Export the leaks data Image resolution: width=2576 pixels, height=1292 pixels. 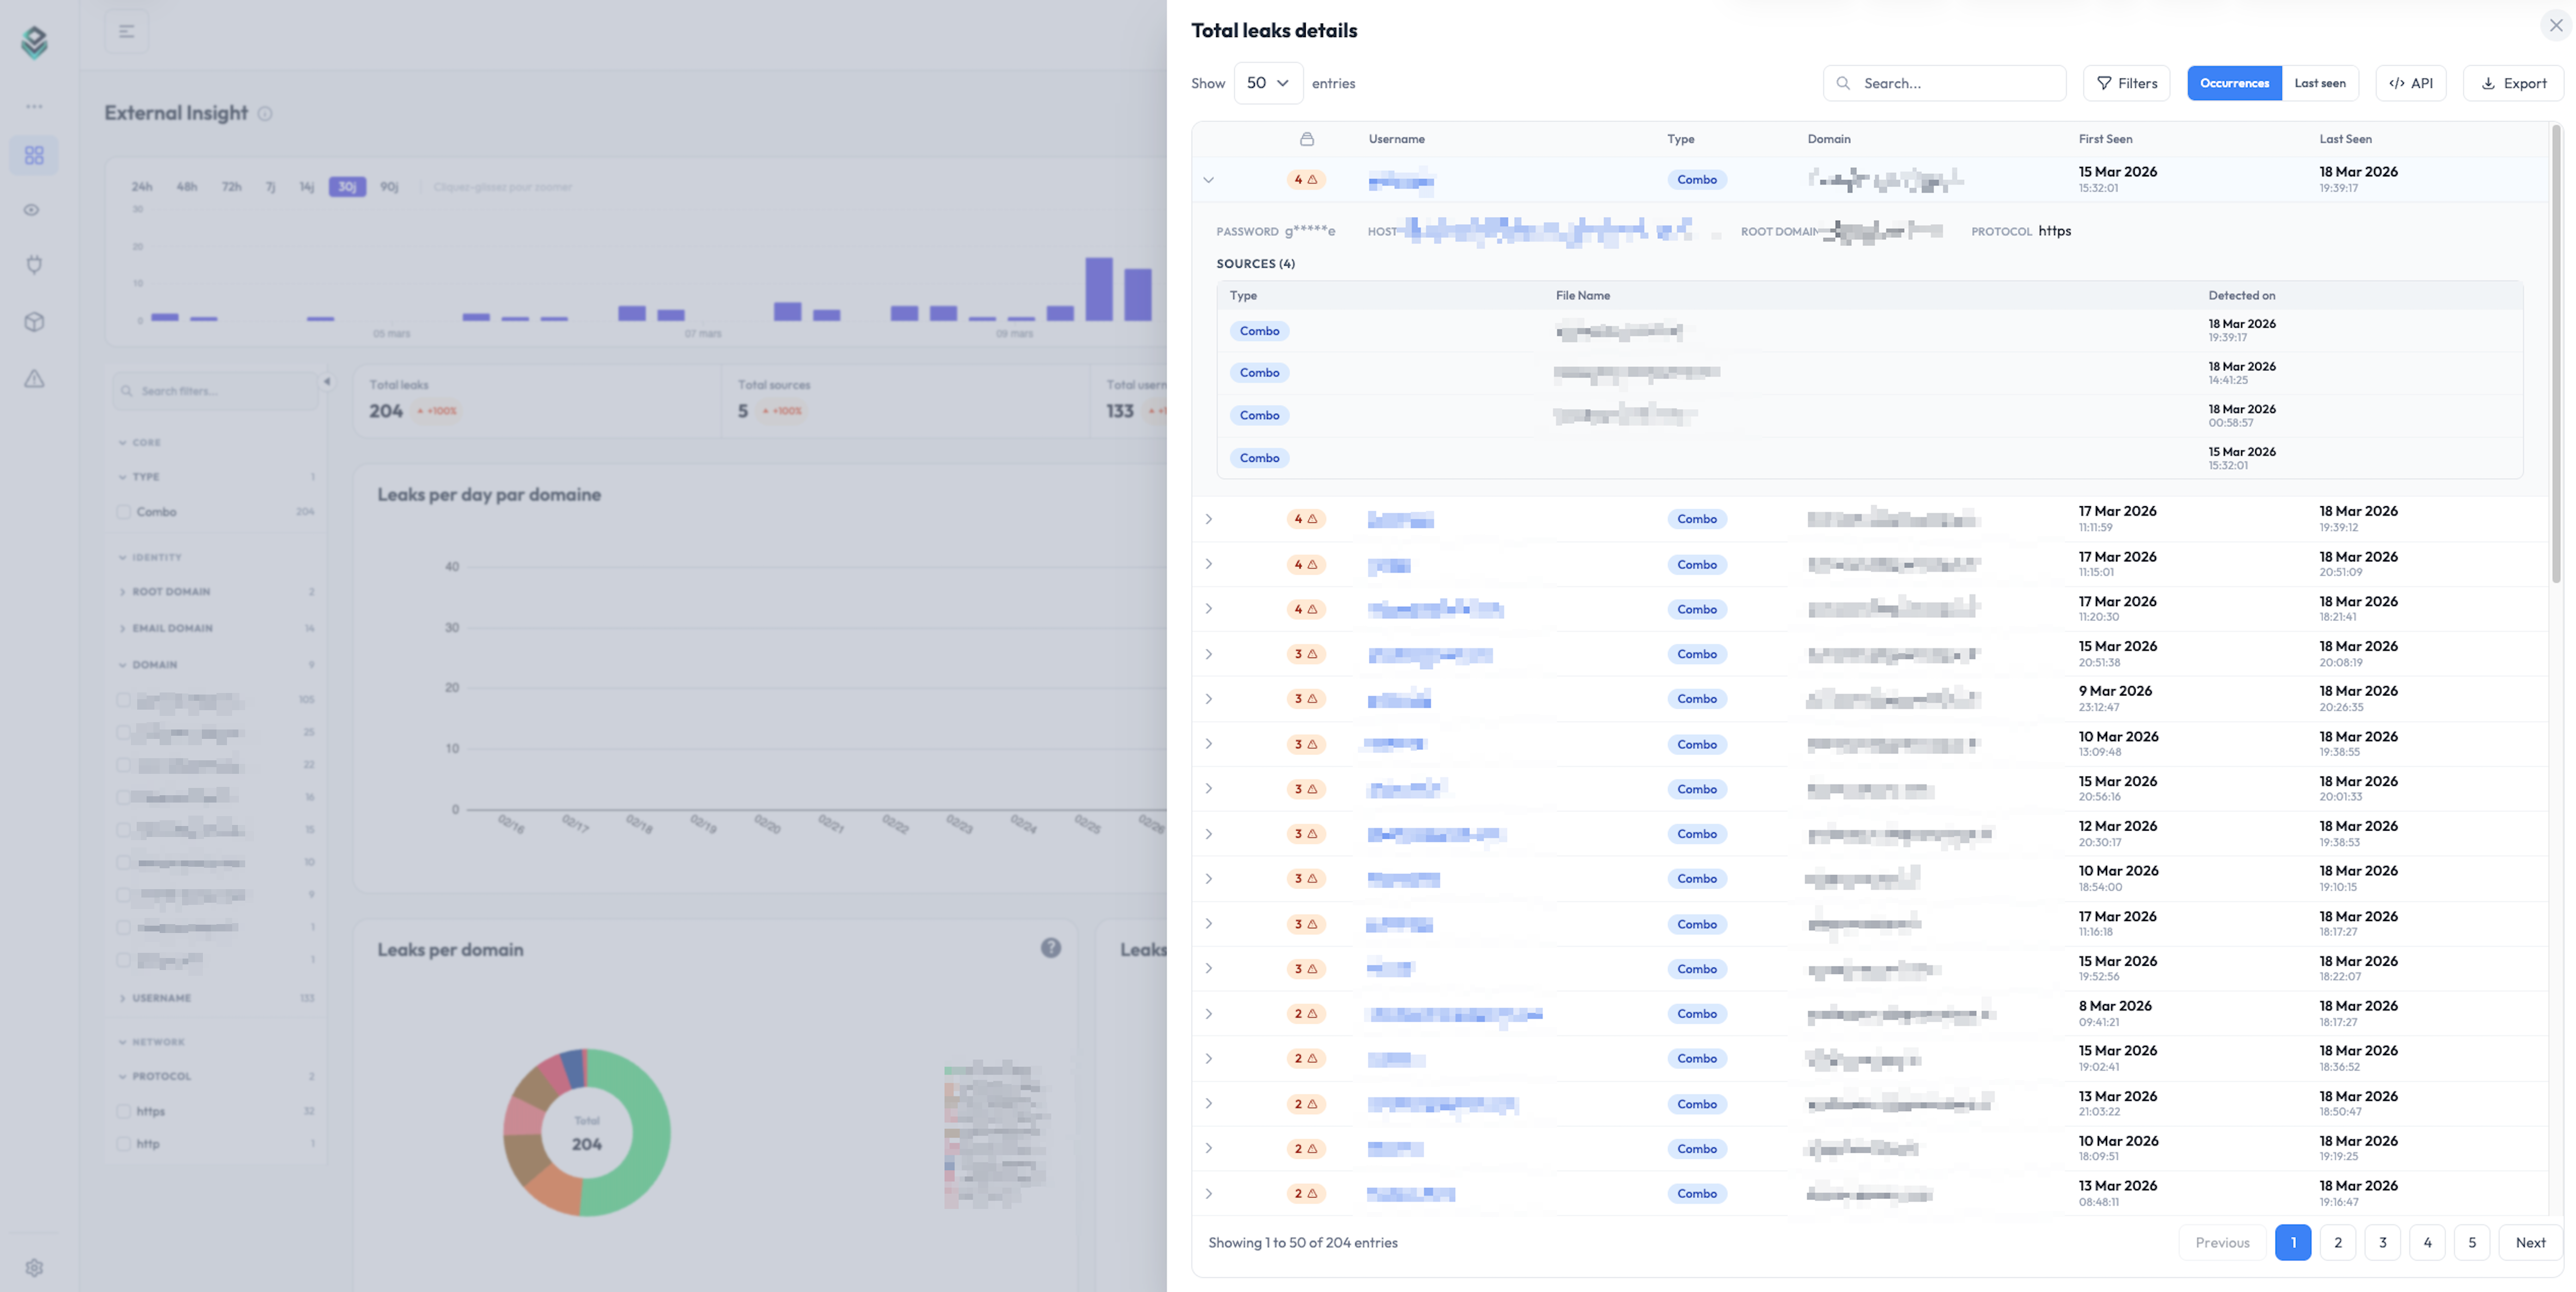2515,83
